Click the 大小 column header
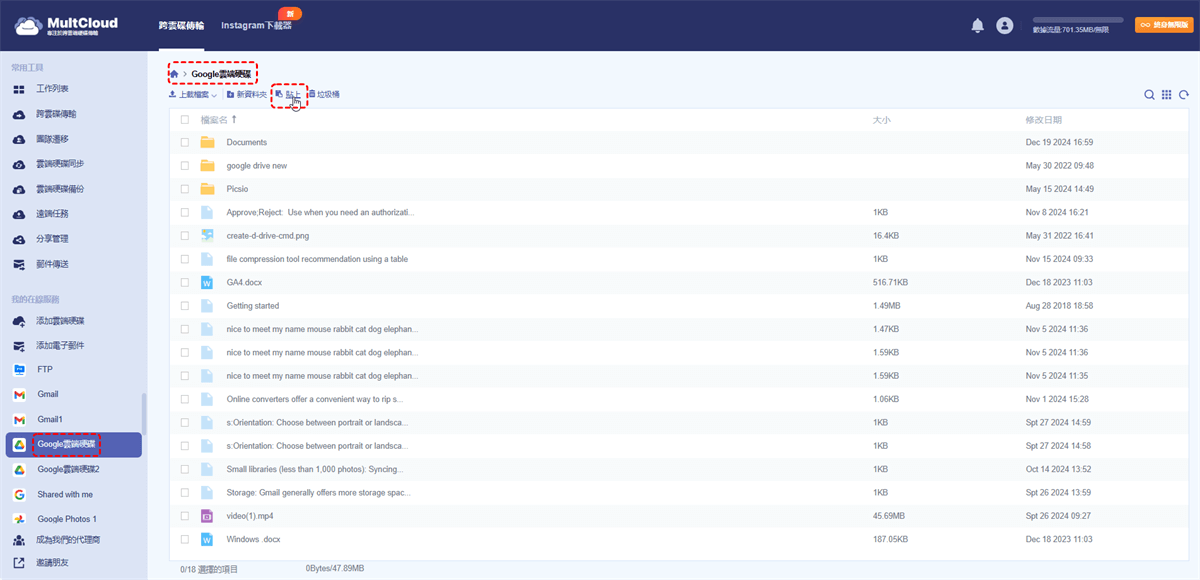 click(x=881, y=119)
